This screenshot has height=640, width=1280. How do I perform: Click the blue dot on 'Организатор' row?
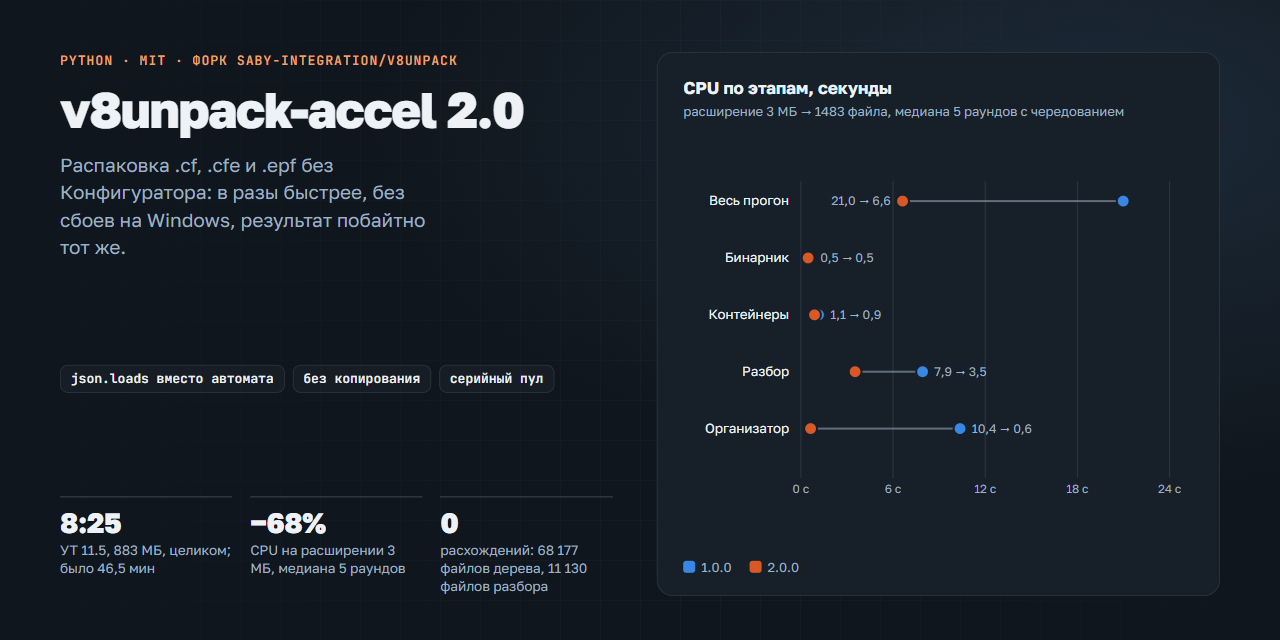[960, 429]
